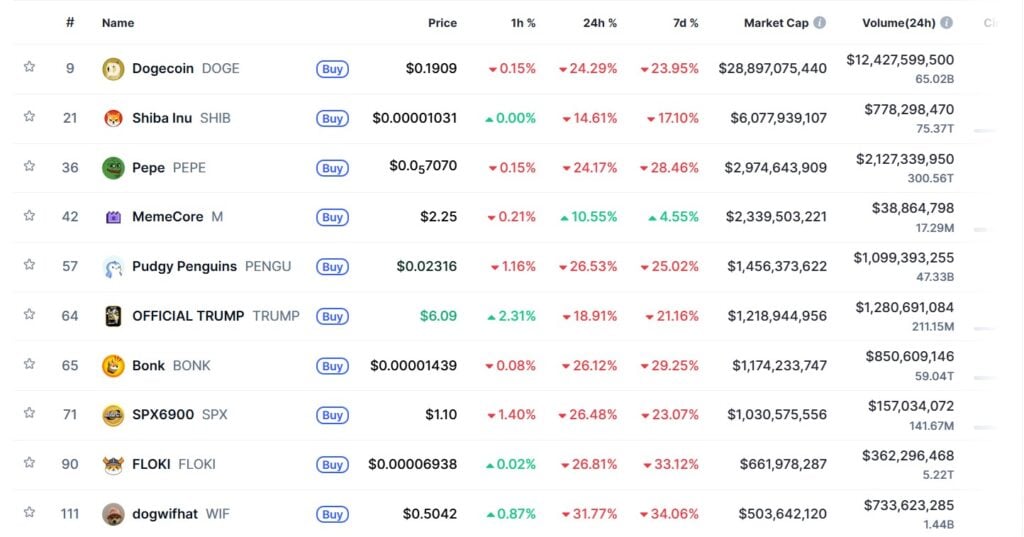Sort by the # rank column header
The image size is (1024, 537).
[70, 23]
